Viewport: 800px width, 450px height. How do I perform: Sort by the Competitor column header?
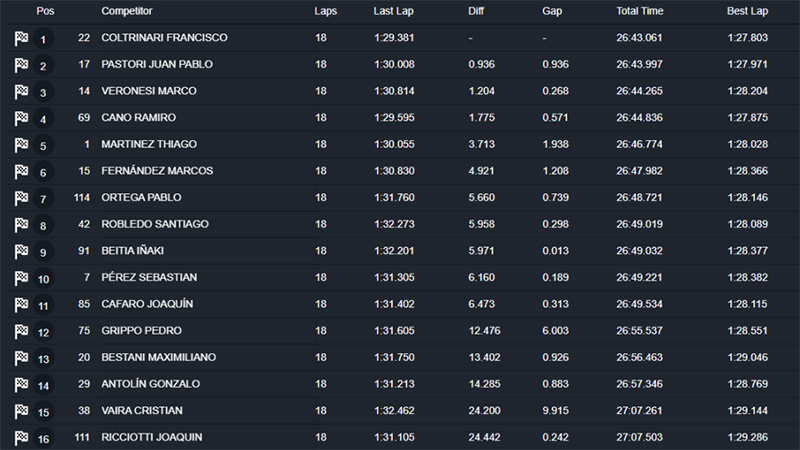(129, 11)
